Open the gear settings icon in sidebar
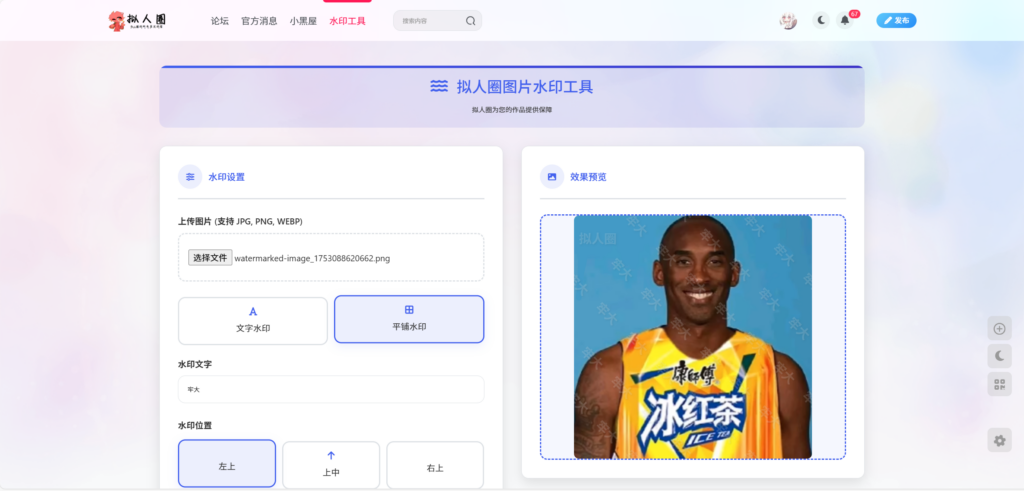Image resolution: width=1024 pixels, height=491 pixels. [999, 440]
